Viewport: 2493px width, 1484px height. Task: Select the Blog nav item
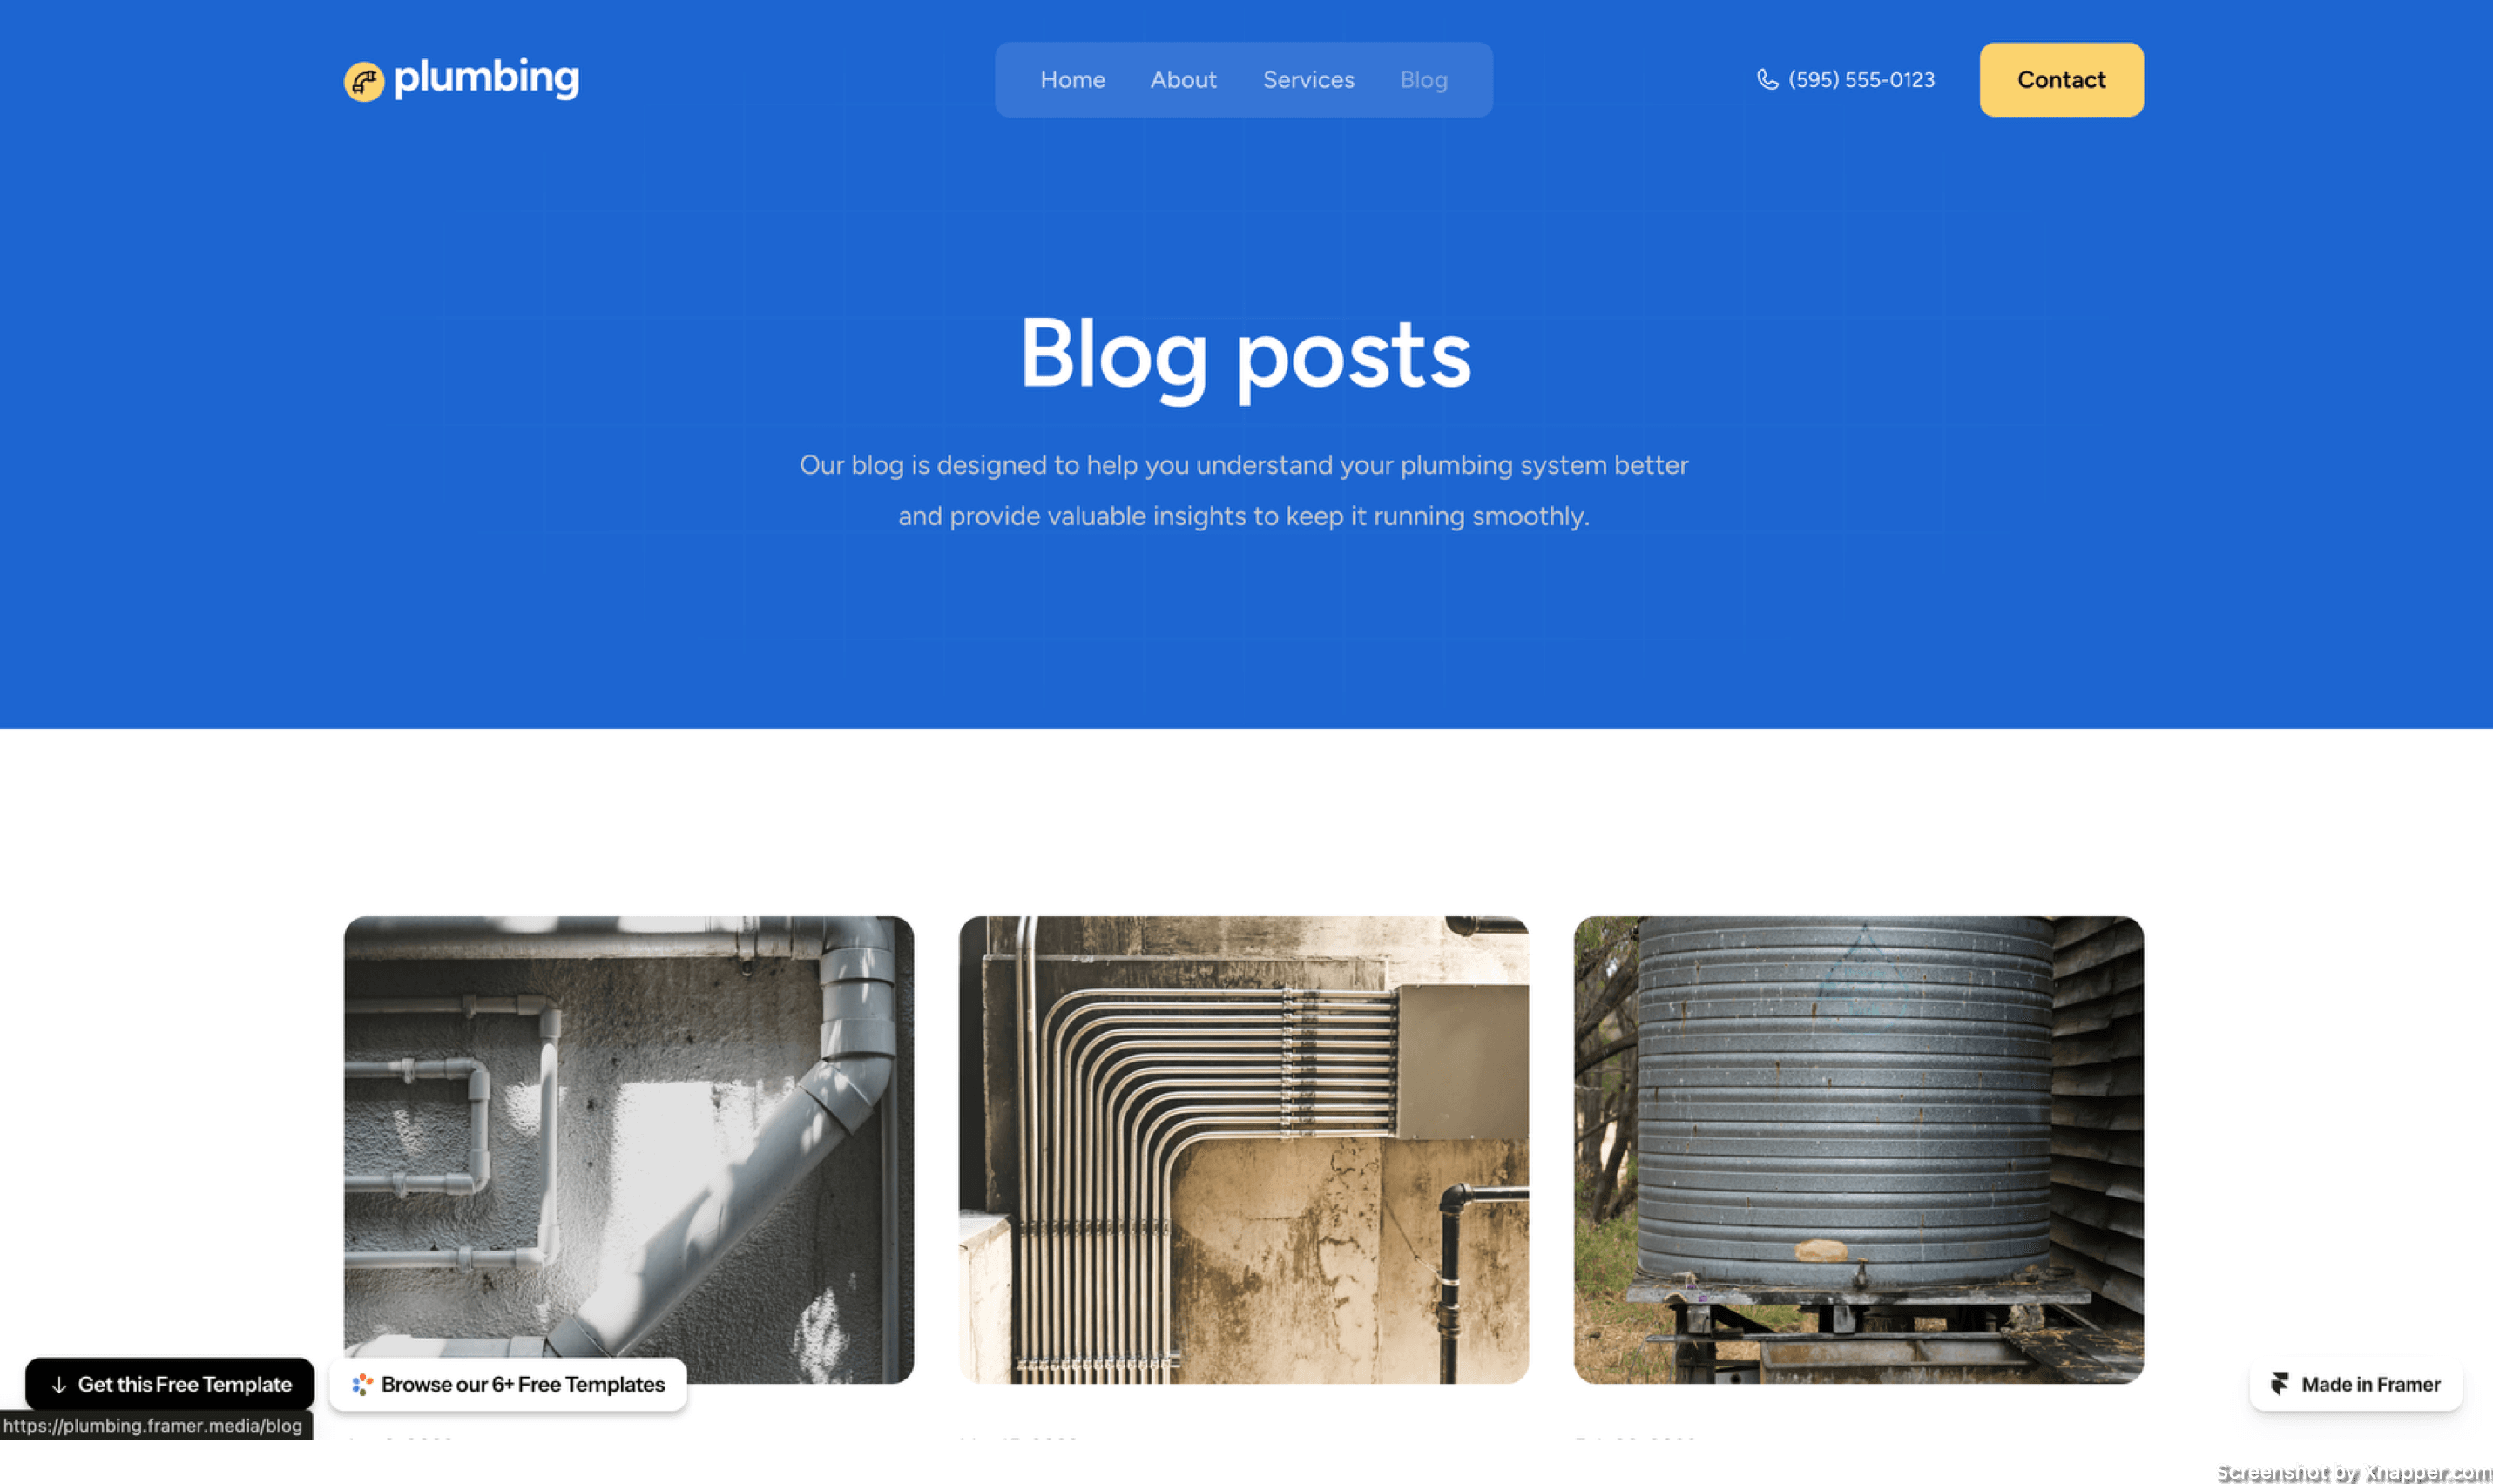[1423, 80]
